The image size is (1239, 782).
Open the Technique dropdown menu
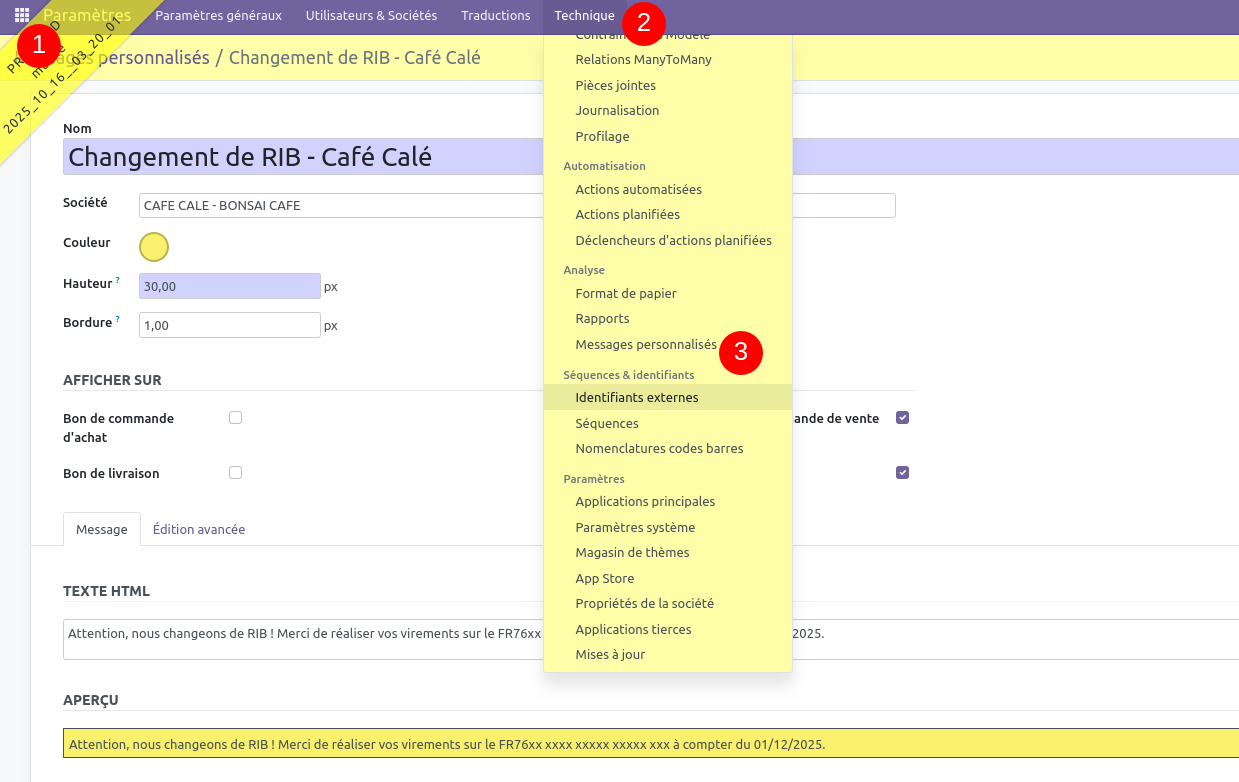tap(584, 16)
